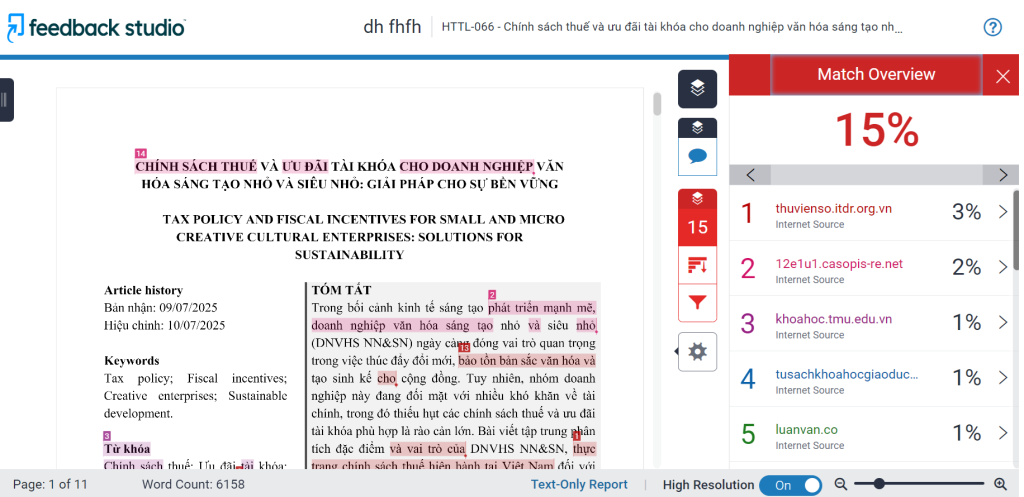This screenshot has height=497, width=1024.
Task: Click the paper title HTTL-066
Action: (672, 27)
